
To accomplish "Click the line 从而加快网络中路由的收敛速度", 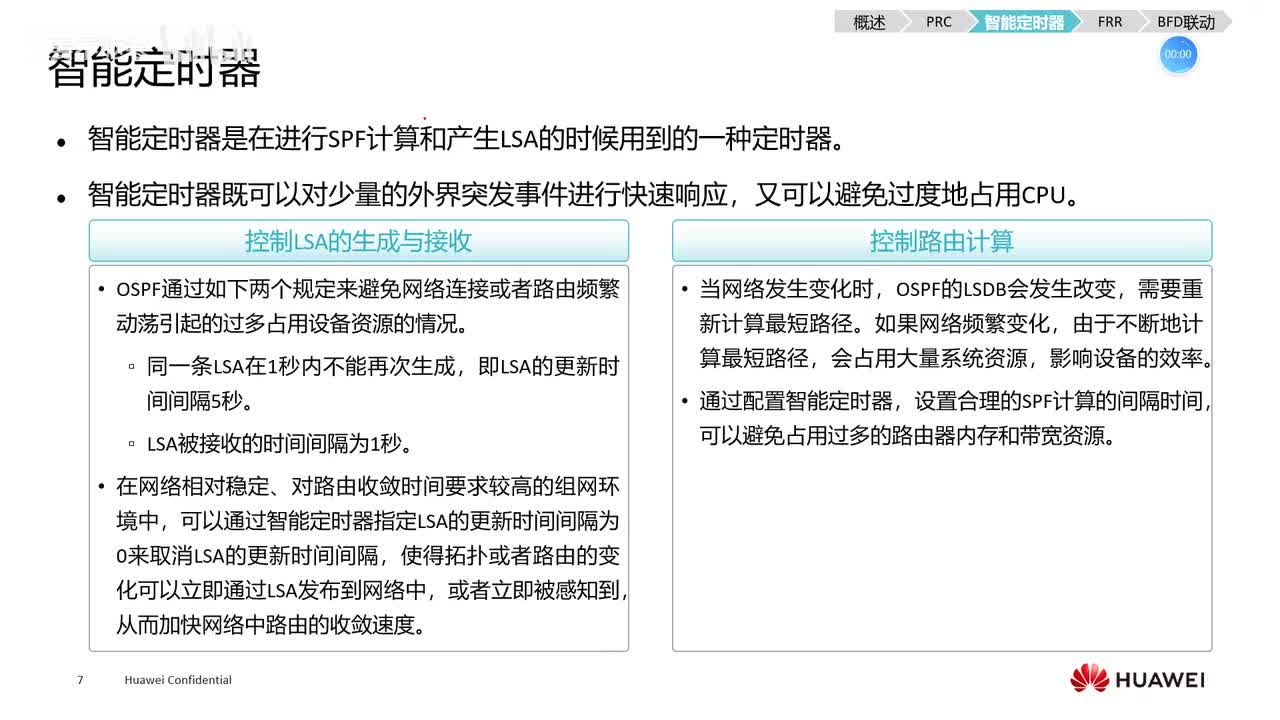I will point(271,625).
